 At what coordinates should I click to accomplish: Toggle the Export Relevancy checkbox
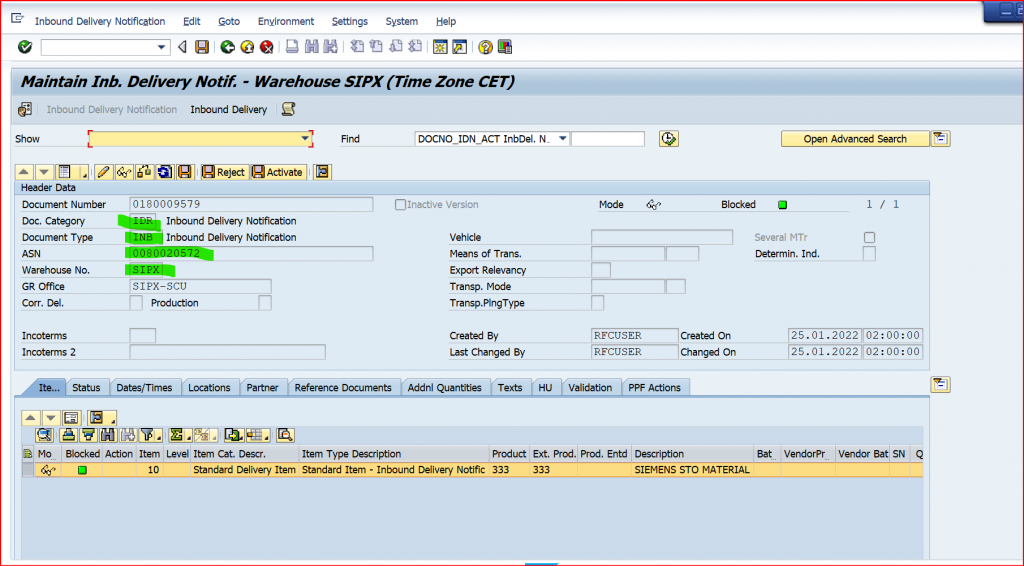tap(601, 270)
